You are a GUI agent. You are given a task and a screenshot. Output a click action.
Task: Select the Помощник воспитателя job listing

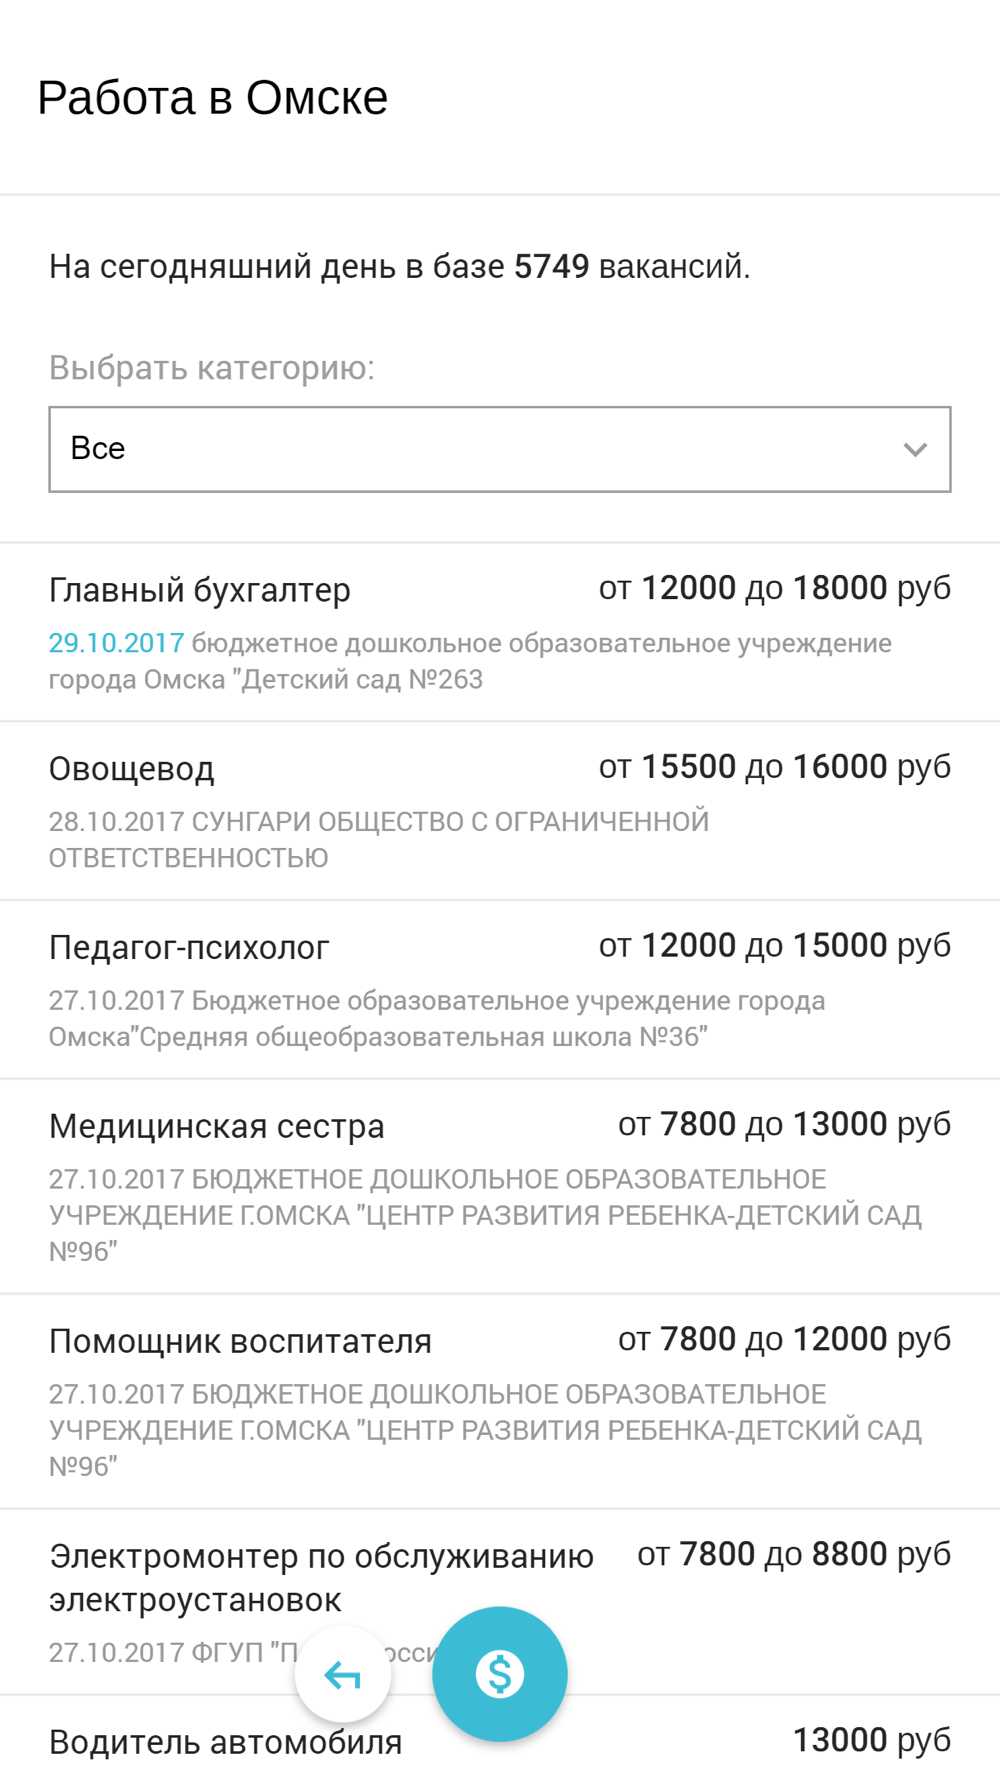[x=500, y=1402]
